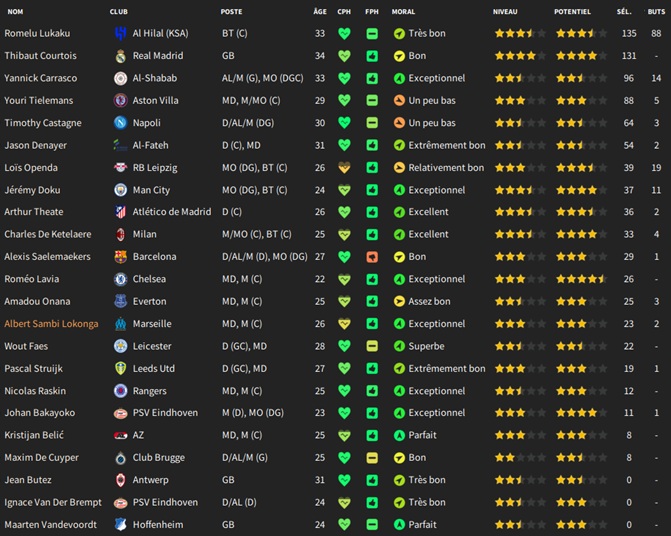Open Romelu Lukaku's player profile
Image resolution: width=671 pixels, height=536 pixels.
(37, 33)
